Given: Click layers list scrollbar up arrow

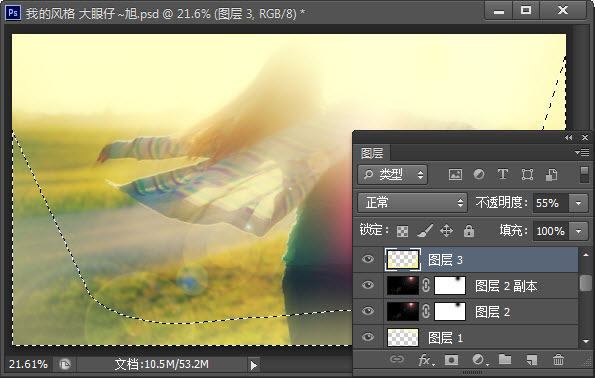Looking at the screenshot, I should pos(586,255).
